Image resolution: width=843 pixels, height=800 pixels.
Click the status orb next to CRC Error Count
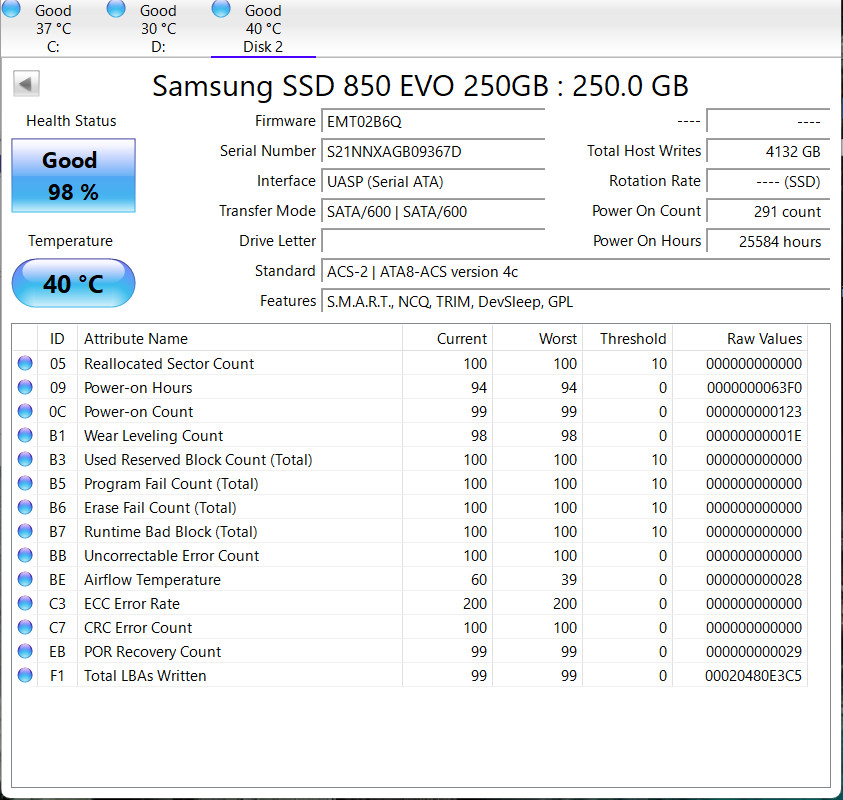click(x=25, y=628)
